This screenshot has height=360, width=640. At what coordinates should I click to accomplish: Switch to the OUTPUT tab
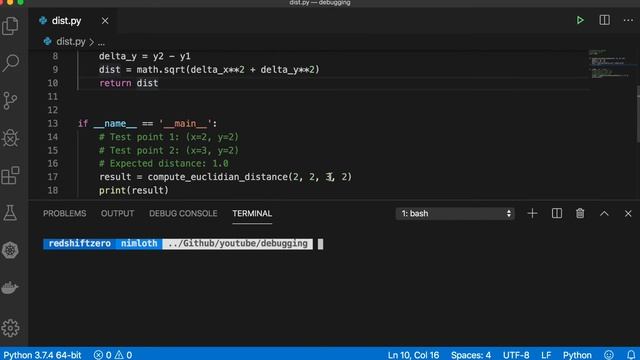pos(118,213)
